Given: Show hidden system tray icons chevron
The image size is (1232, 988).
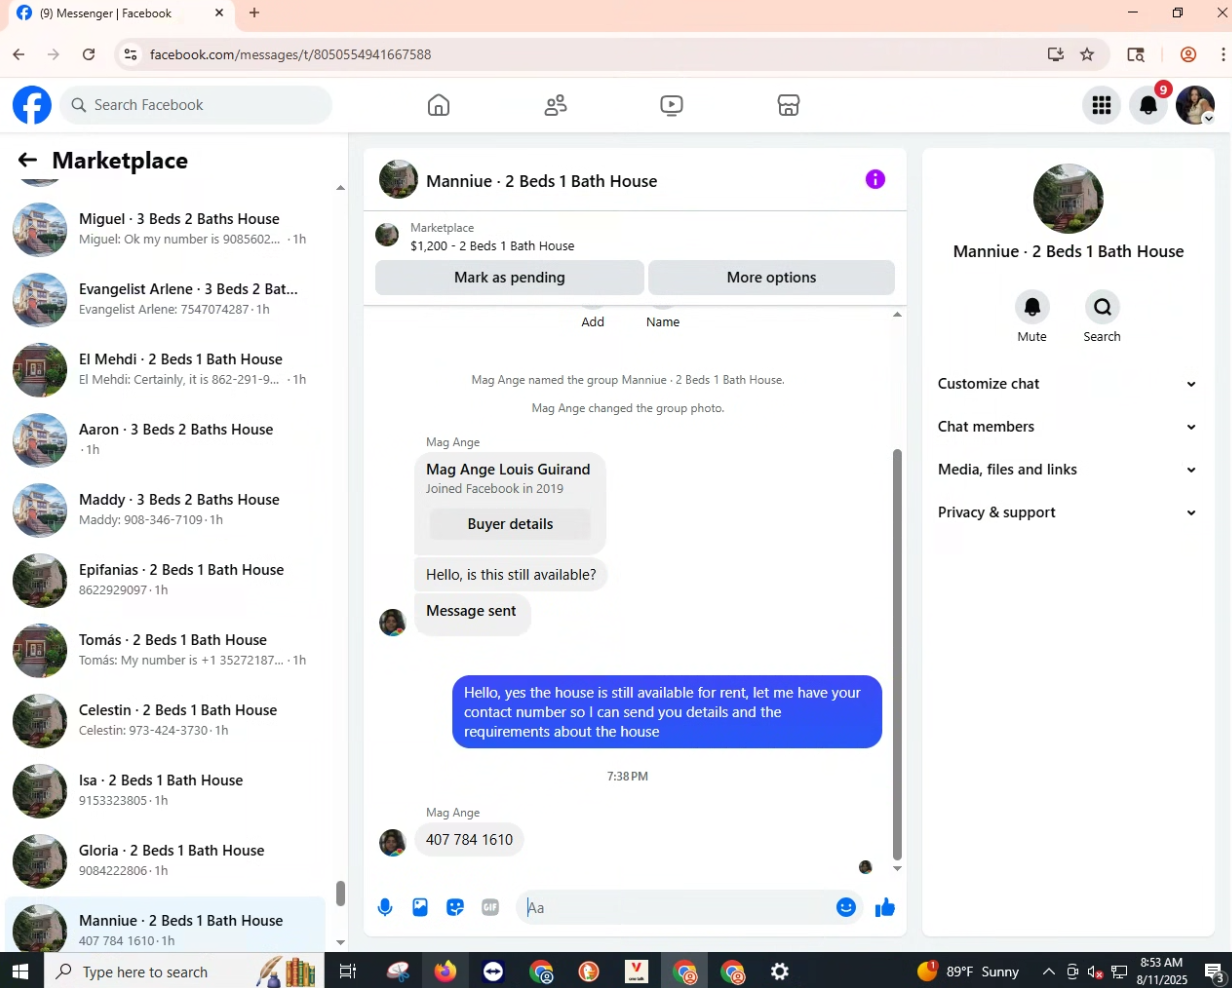Looking at the screenshot, I should [1048, 971].
